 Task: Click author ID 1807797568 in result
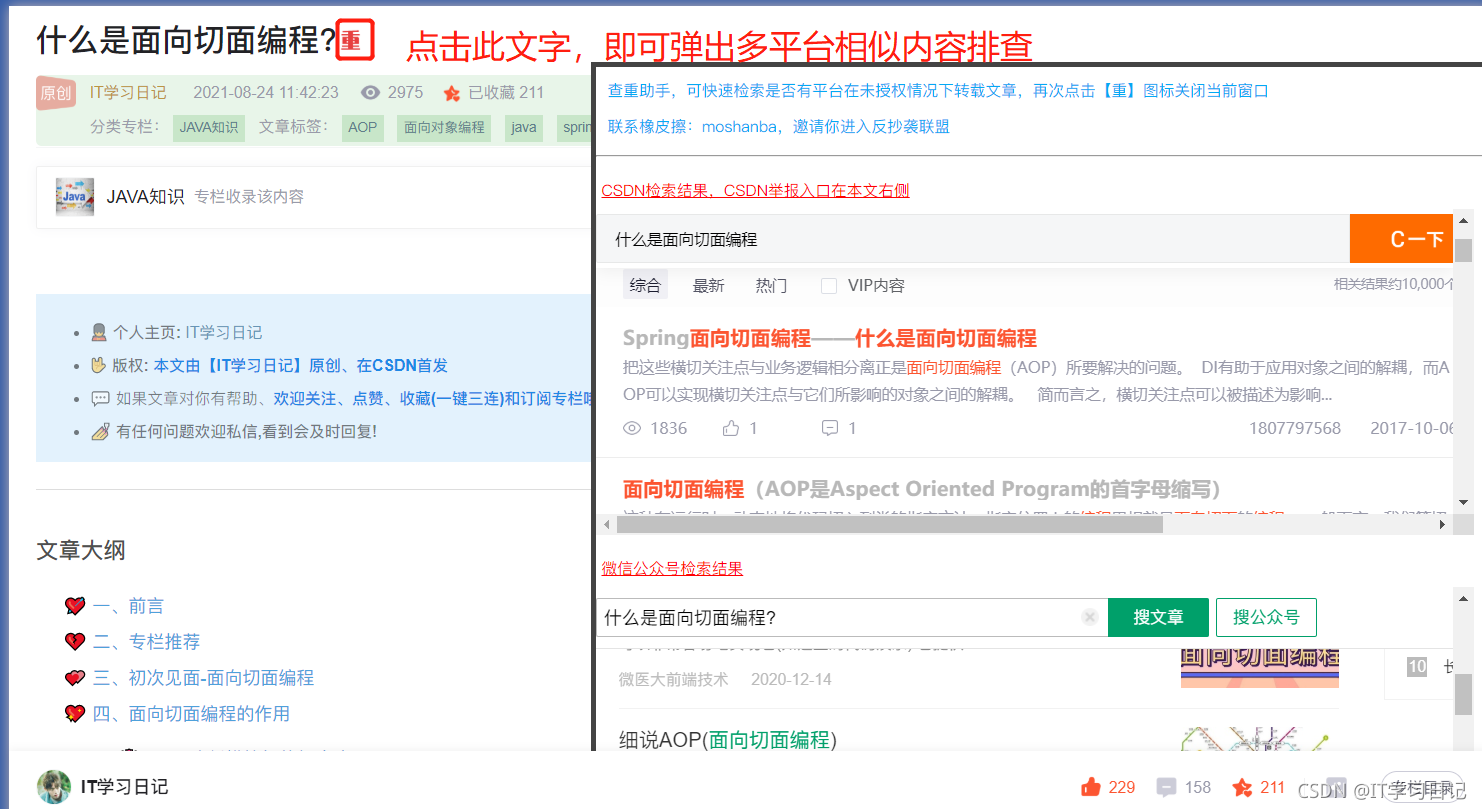point(1295,428)
